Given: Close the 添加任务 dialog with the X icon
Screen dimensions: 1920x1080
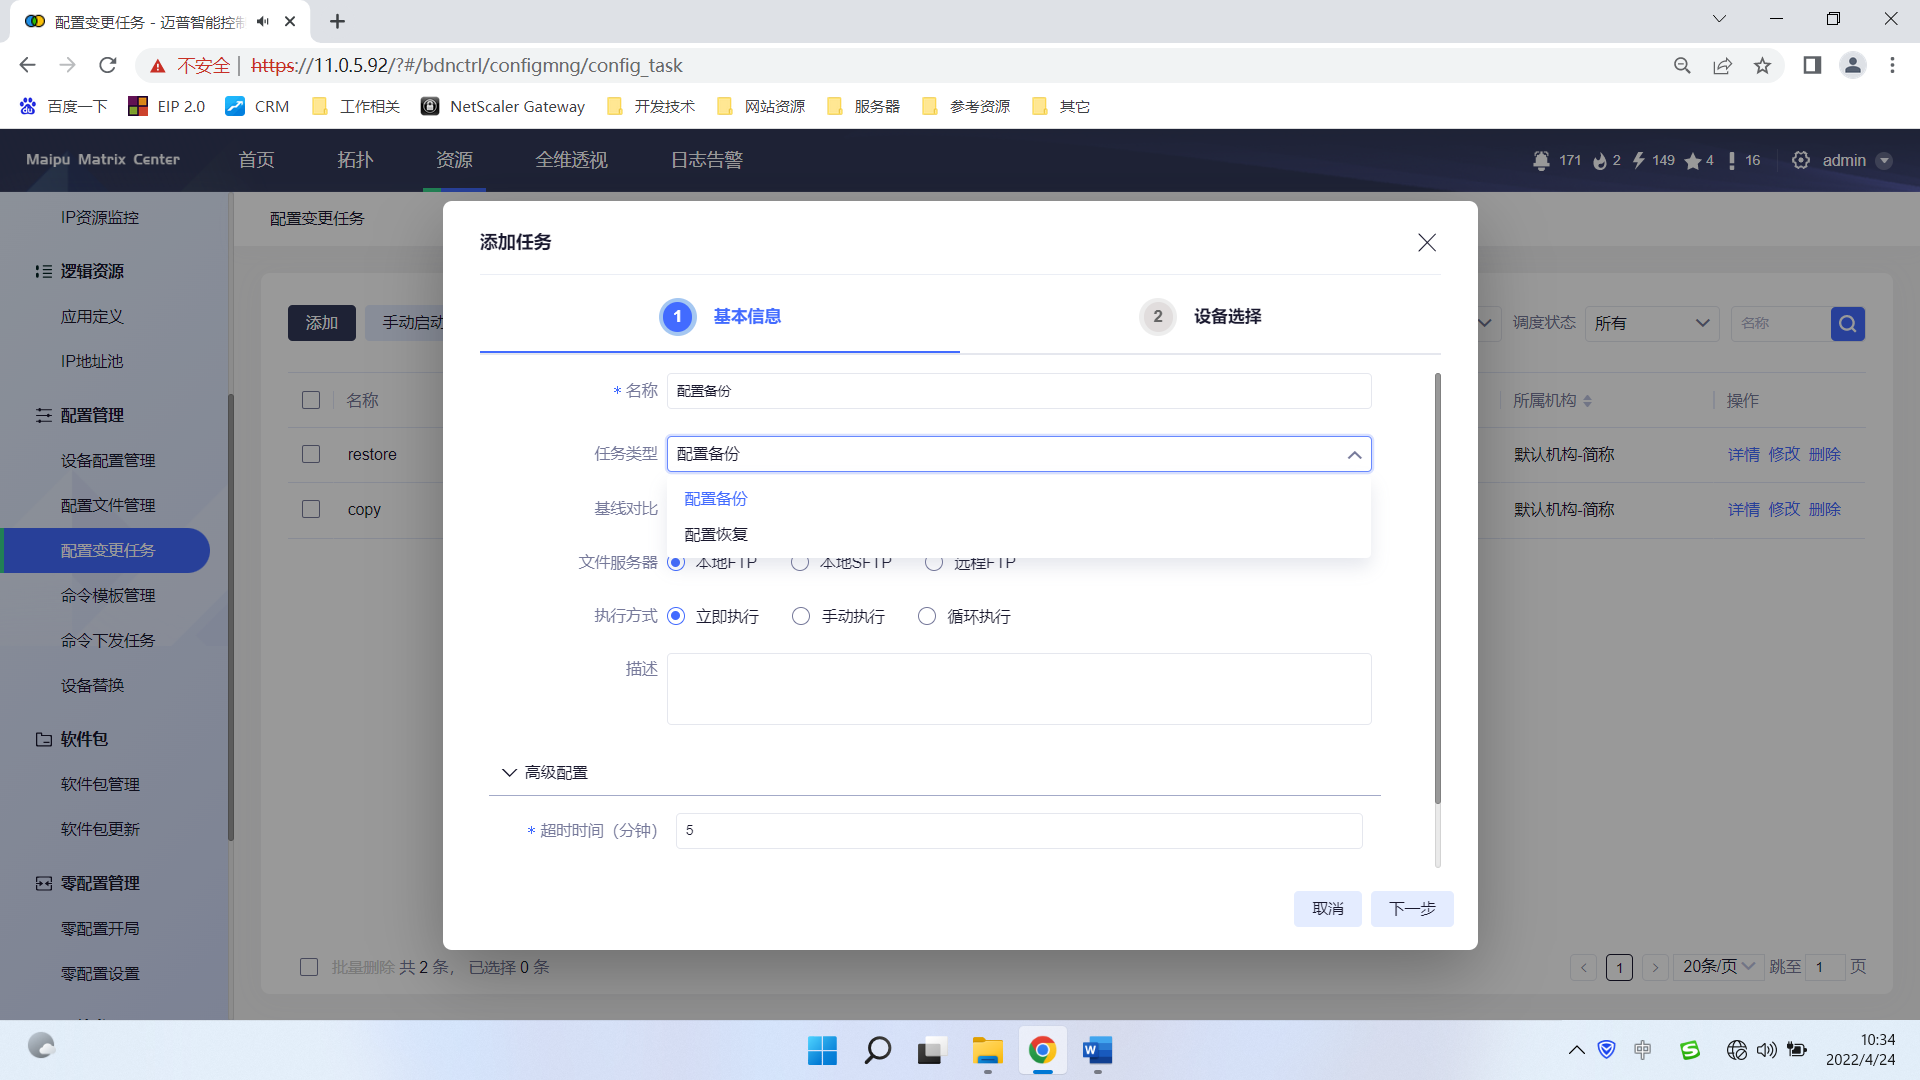Looking at the screenshot, I should click(1427, 243).
